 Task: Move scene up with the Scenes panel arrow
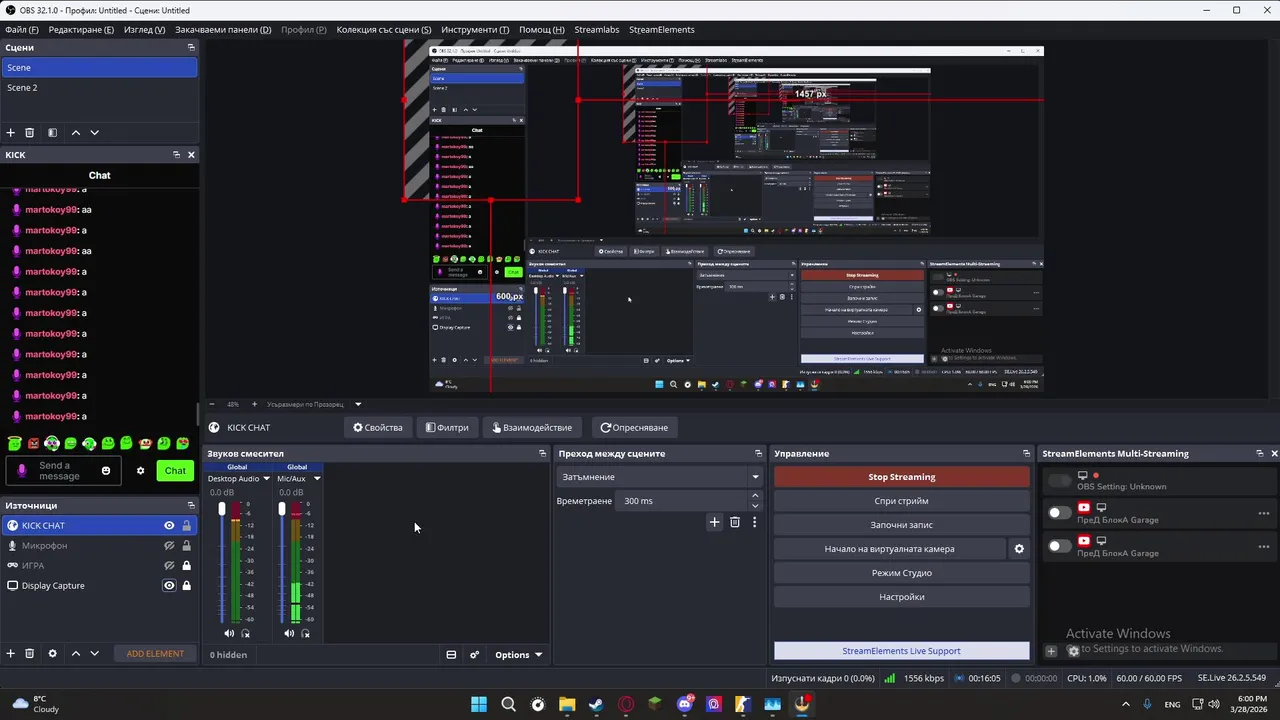tap(75, 133)
